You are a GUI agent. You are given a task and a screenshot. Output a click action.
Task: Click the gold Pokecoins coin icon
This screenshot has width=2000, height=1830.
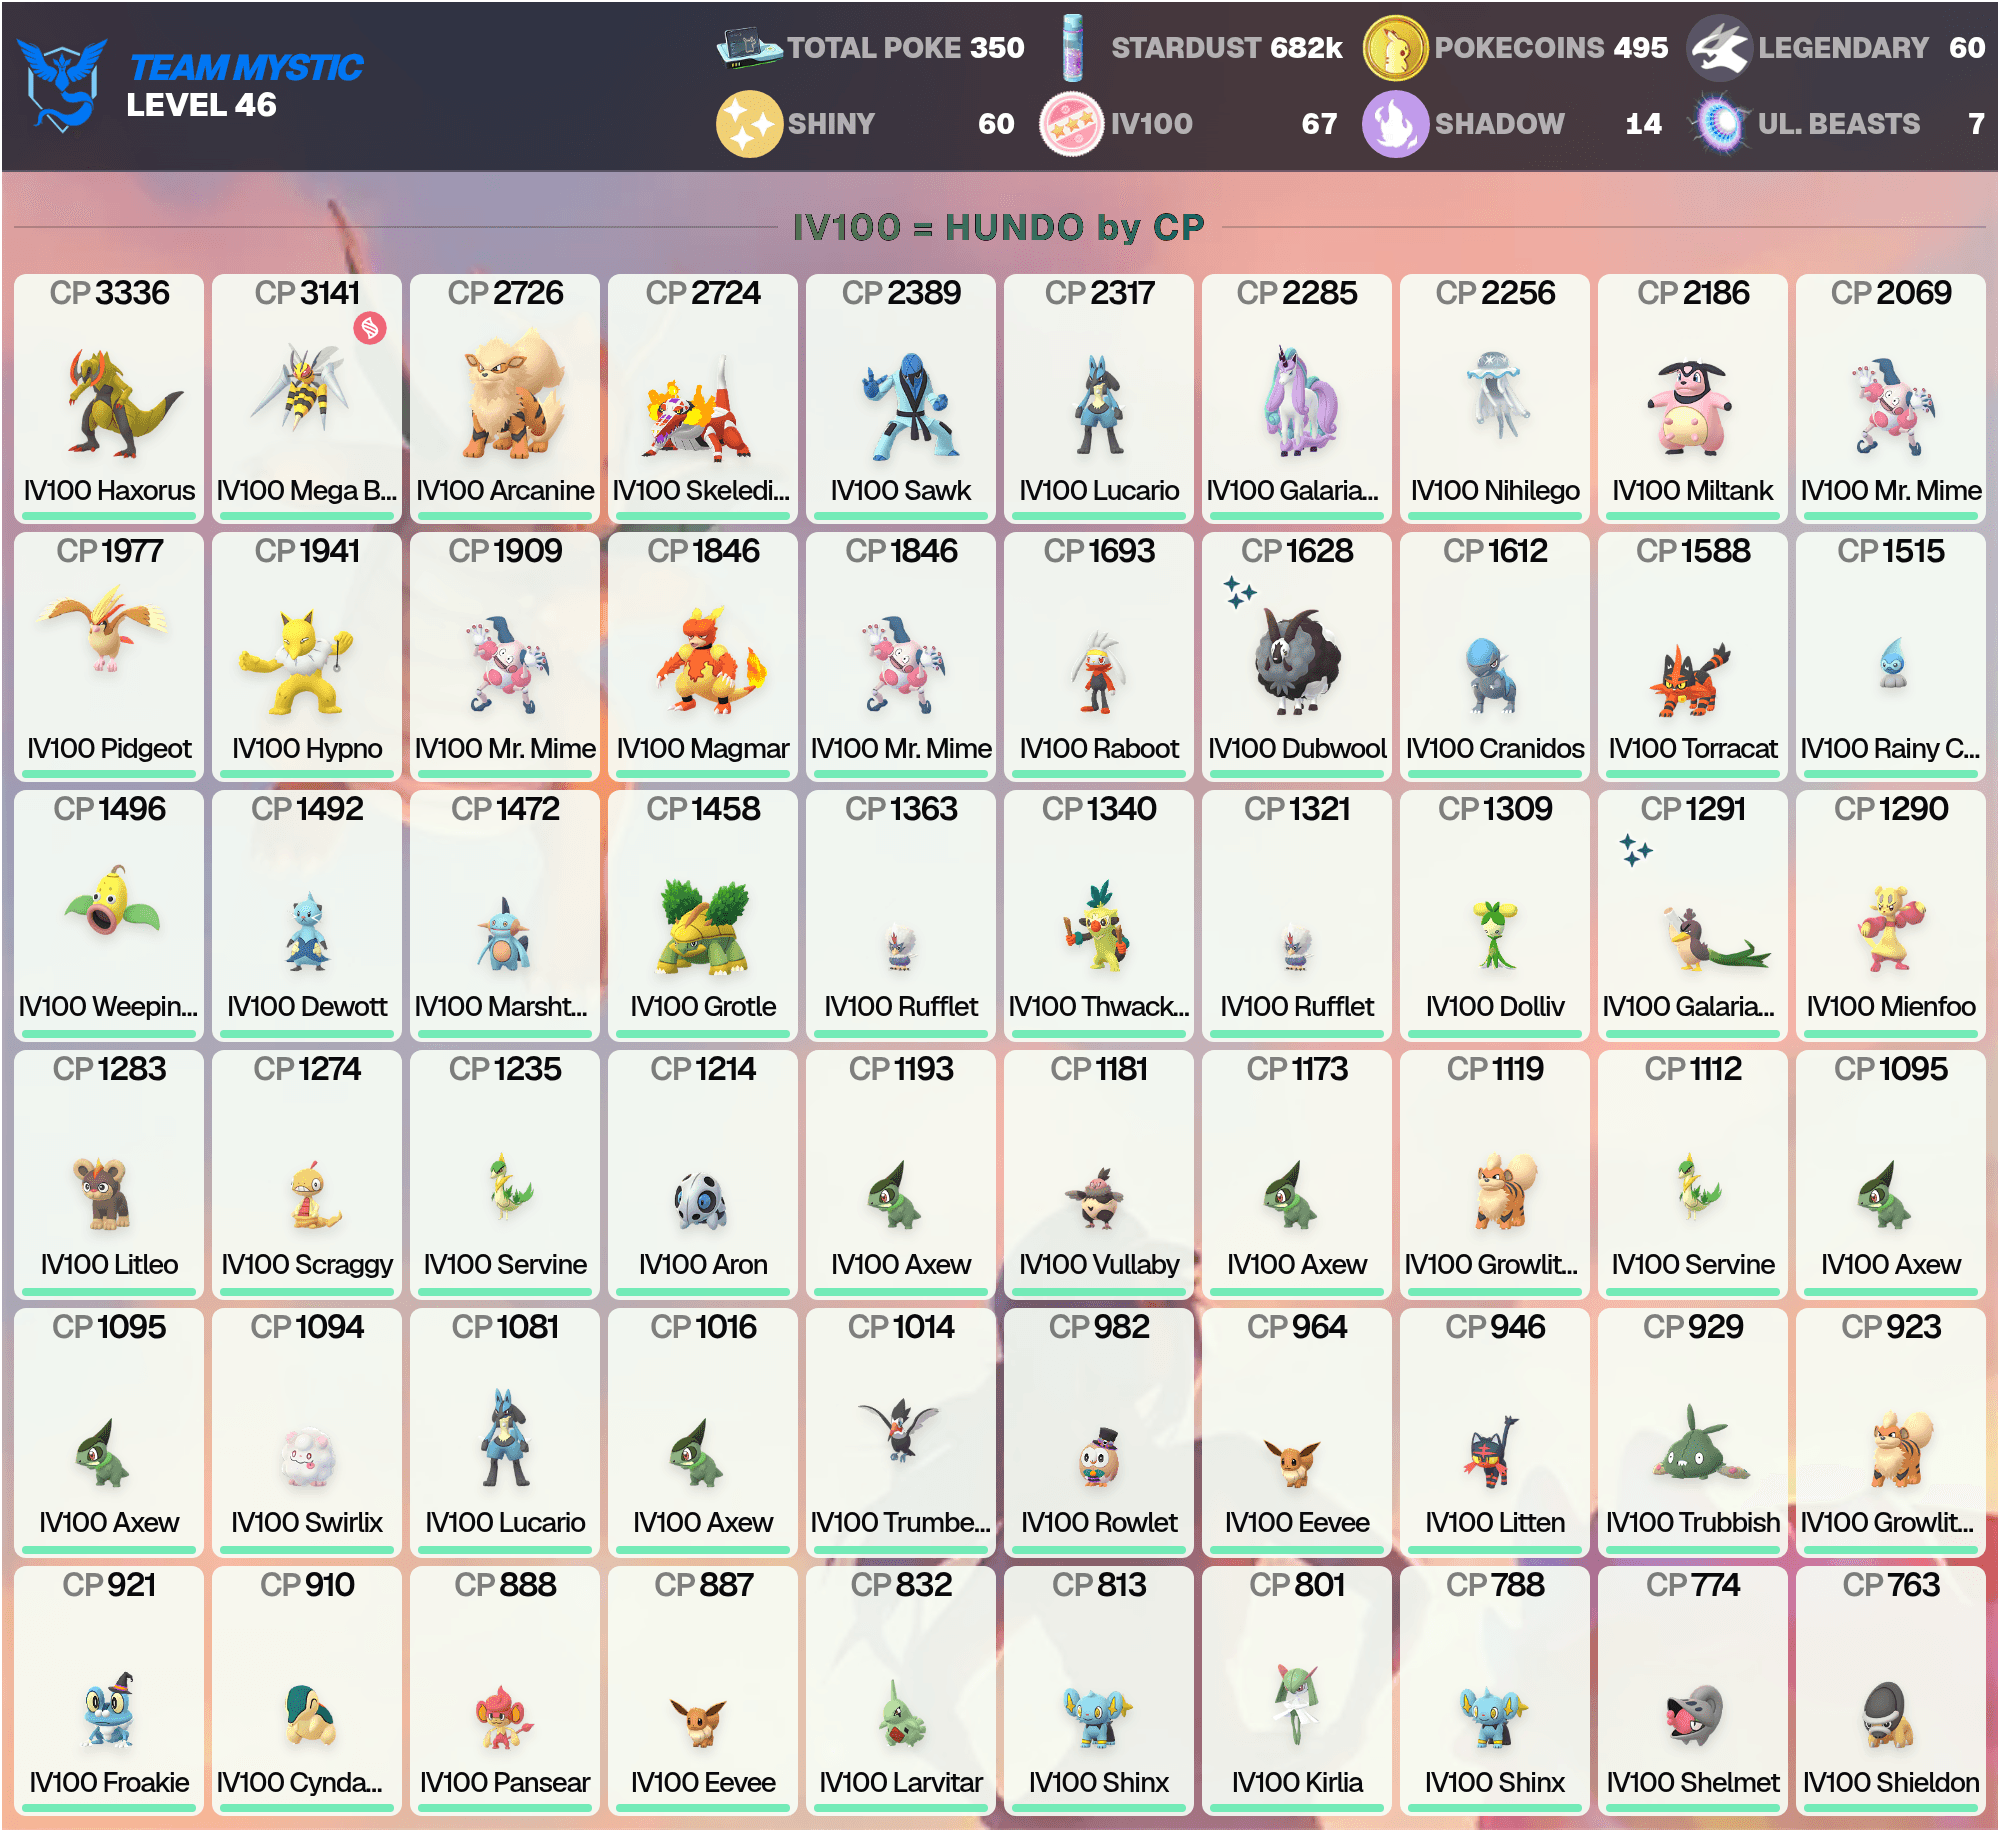tap(1395, 48)
